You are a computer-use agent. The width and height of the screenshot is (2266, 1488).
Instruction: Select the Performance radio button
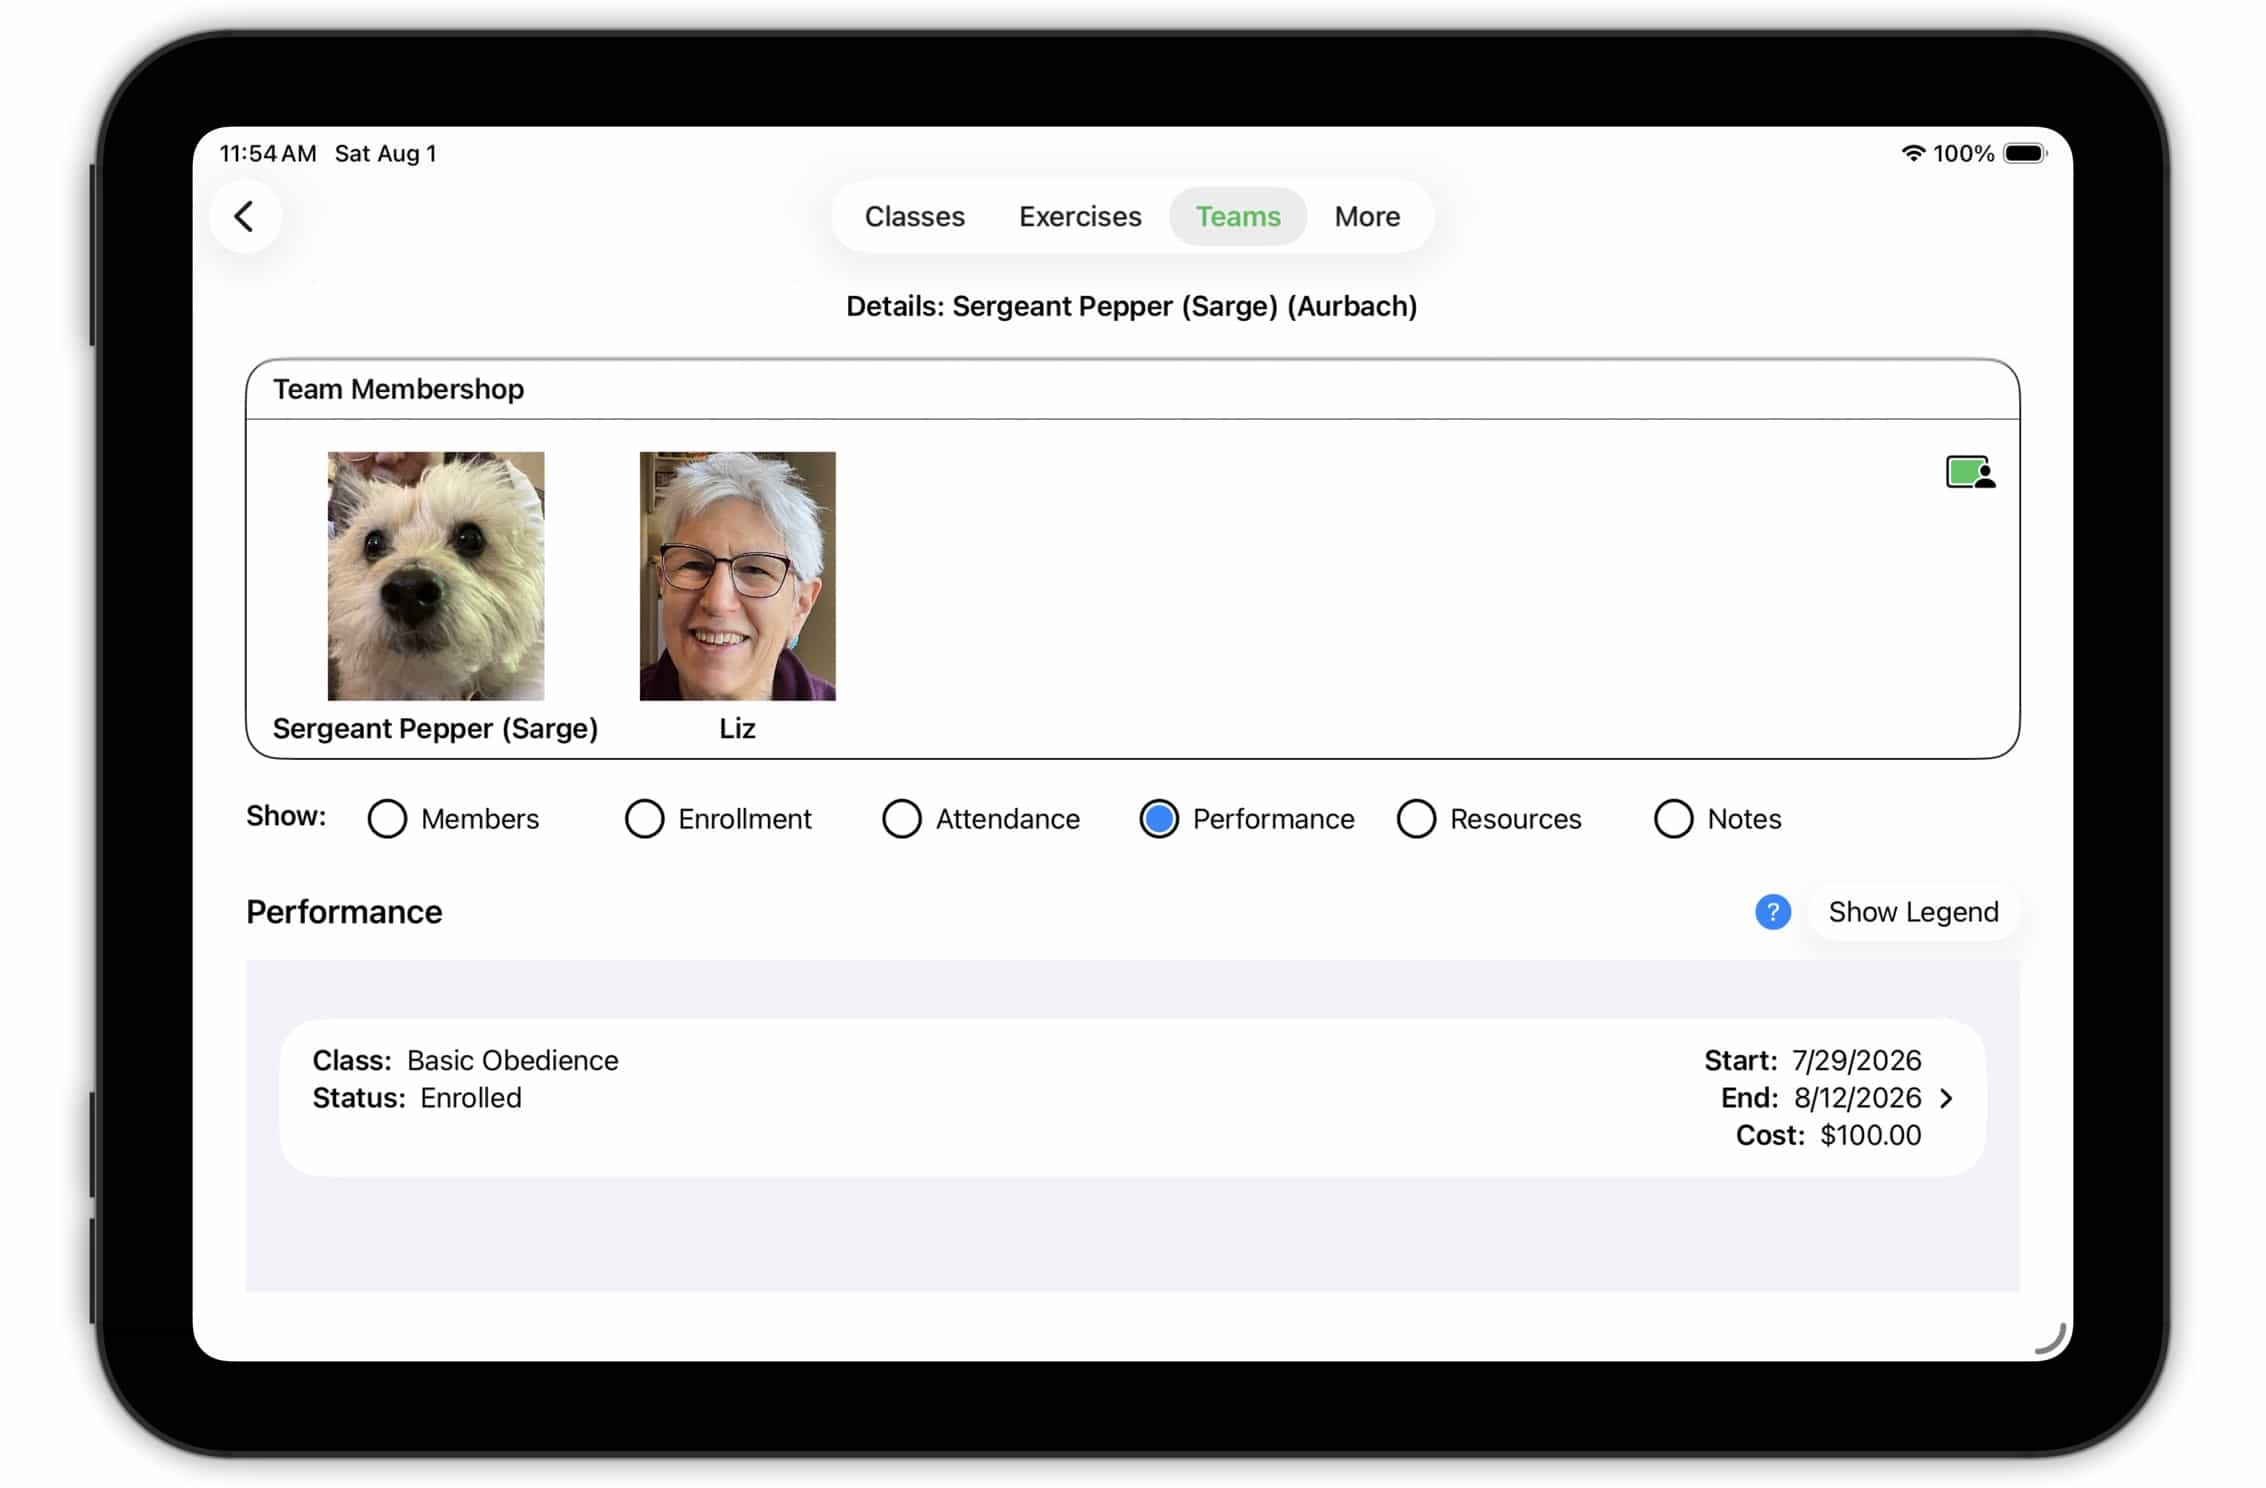[1159, 819]
